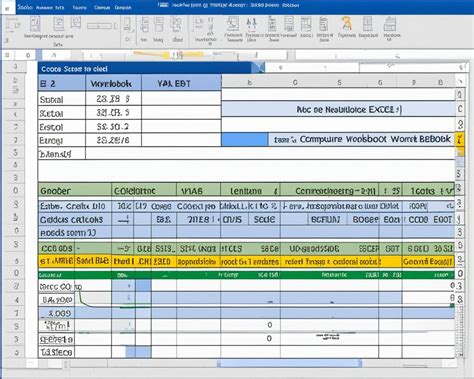The width and height of the screenshot is (474, 379).
Task: Select the 'Vvonlobok' header cell
Action: coord(113,83)
